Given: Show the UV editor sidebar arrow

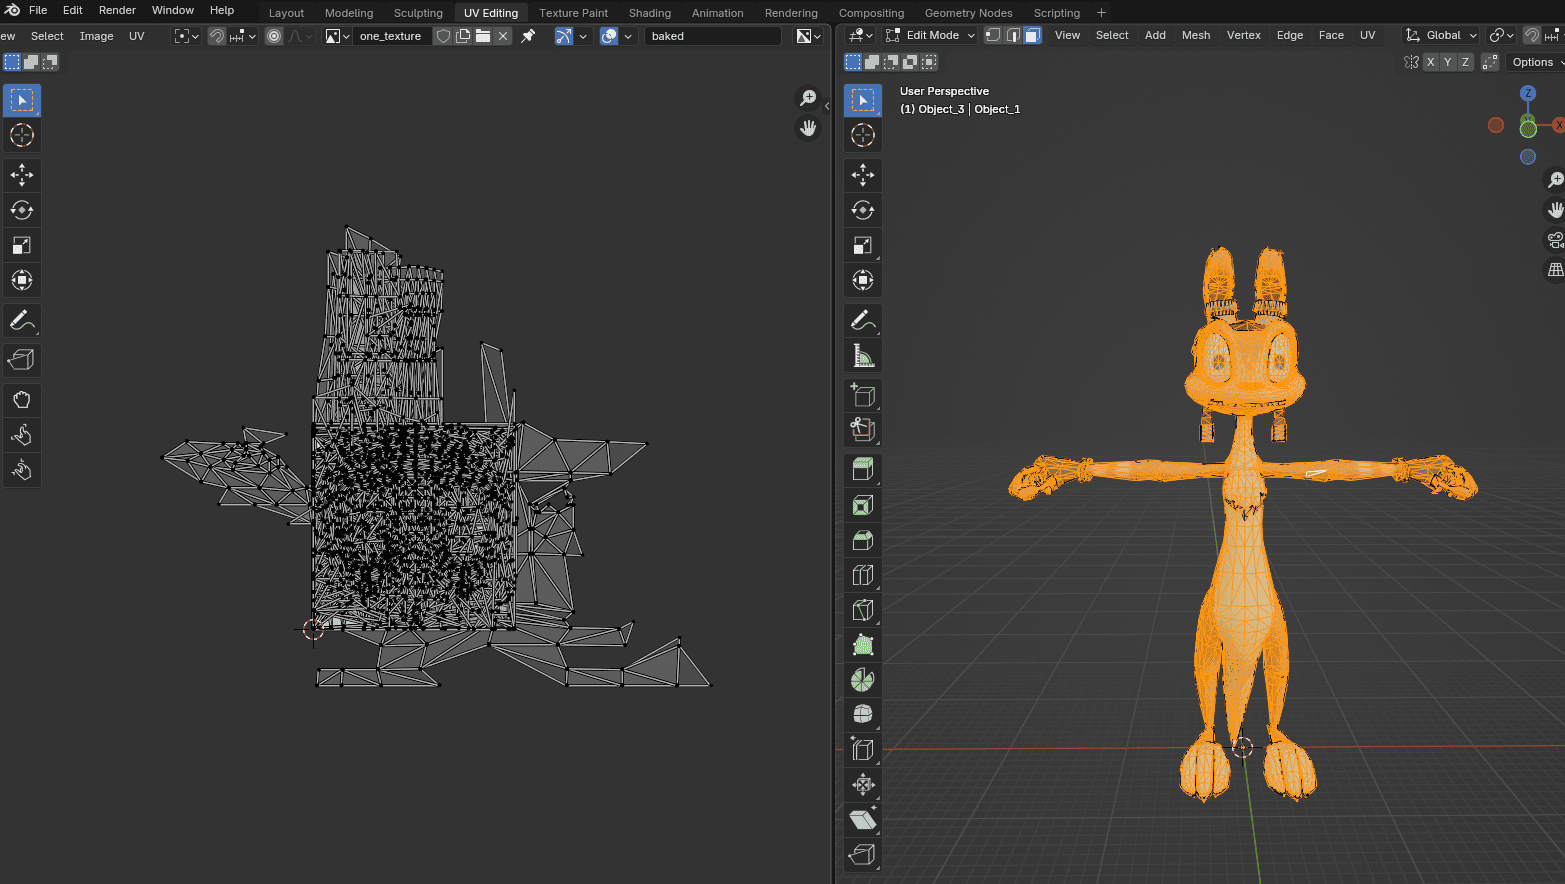Looking at the screenshot, I should (x=827, y=106).
